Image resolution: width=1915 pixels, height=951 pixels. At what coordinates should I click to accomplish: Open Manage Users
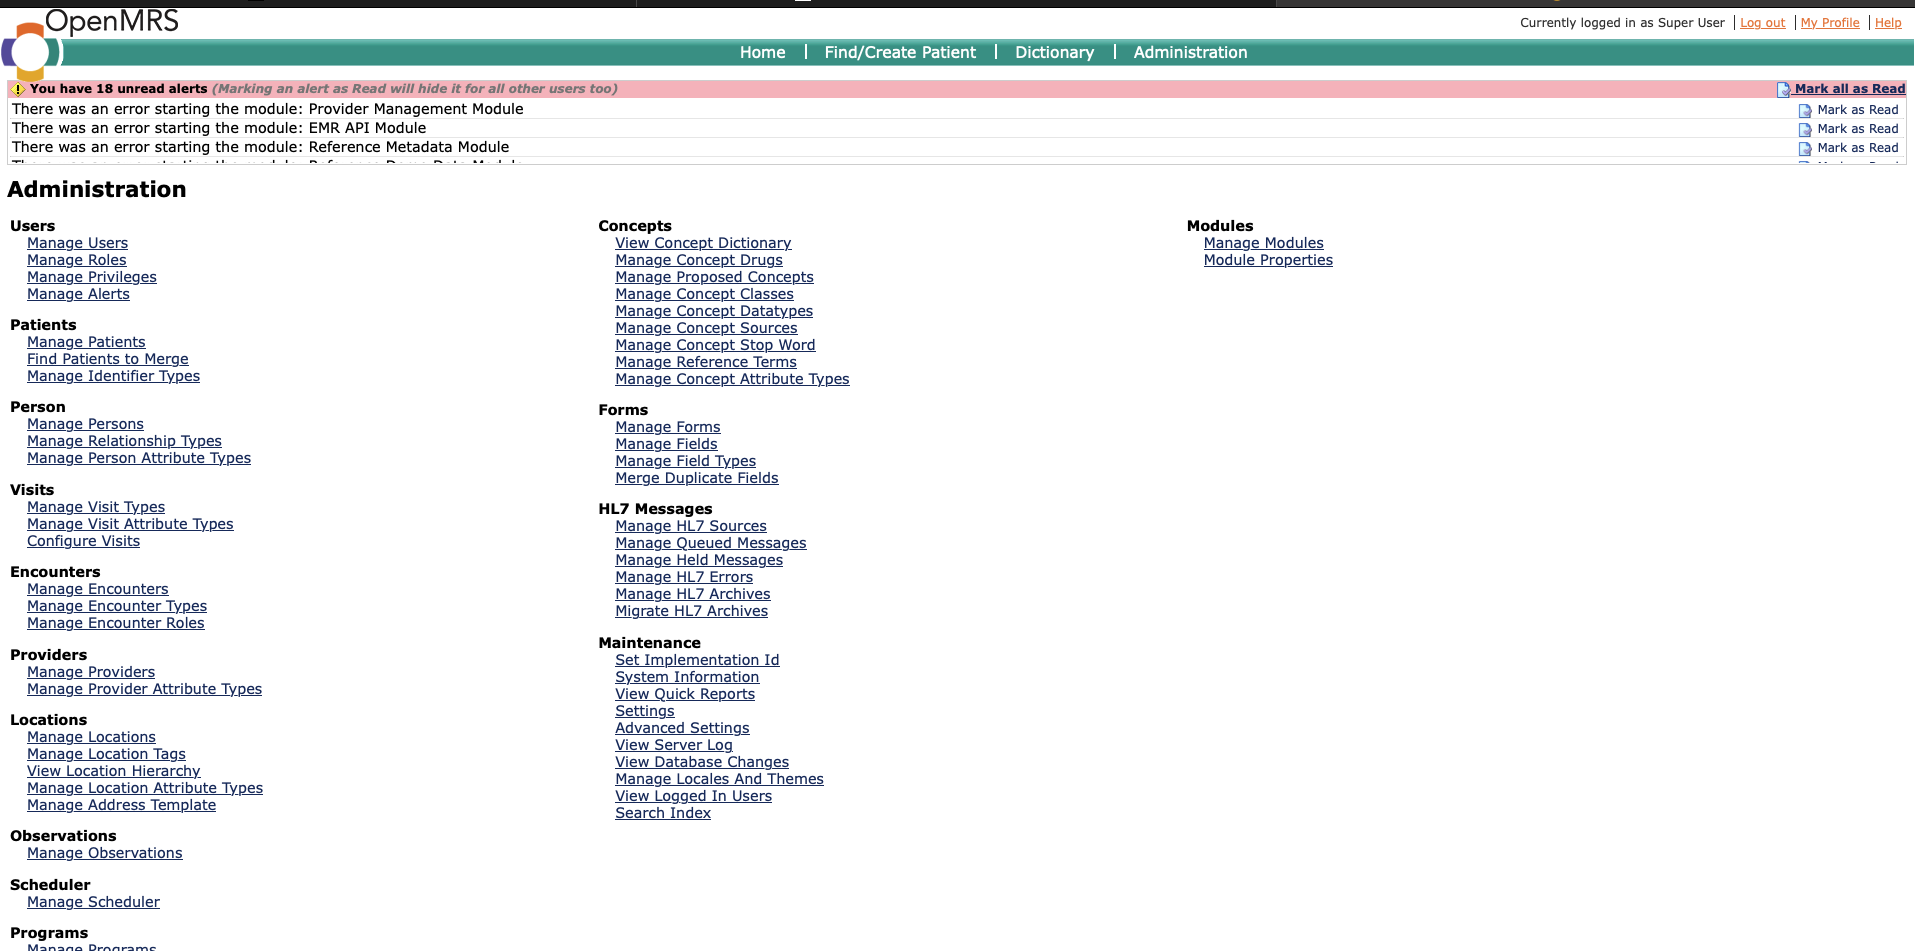coord(77,243)
